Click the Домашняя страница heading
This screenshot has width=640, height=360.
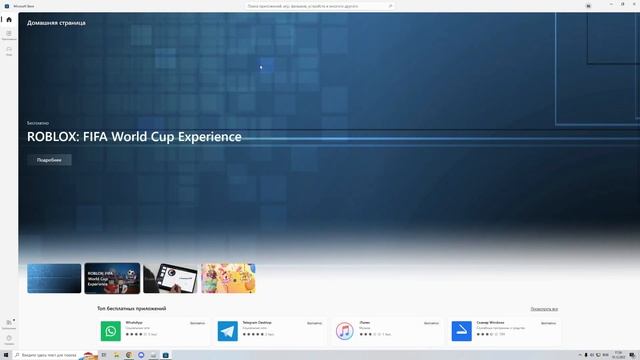56,23
